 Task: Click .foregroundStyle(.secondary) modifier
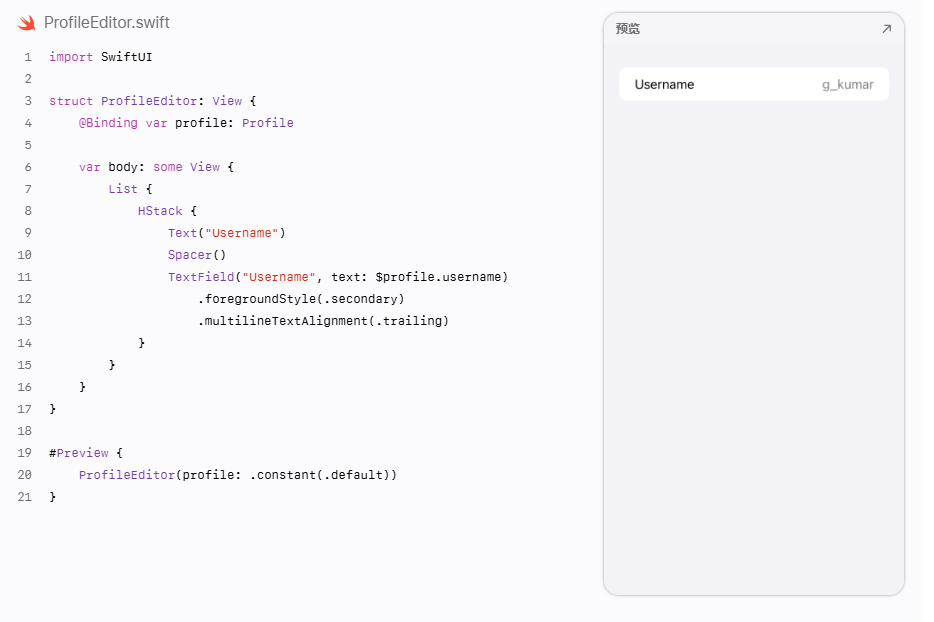pos(301,299)
